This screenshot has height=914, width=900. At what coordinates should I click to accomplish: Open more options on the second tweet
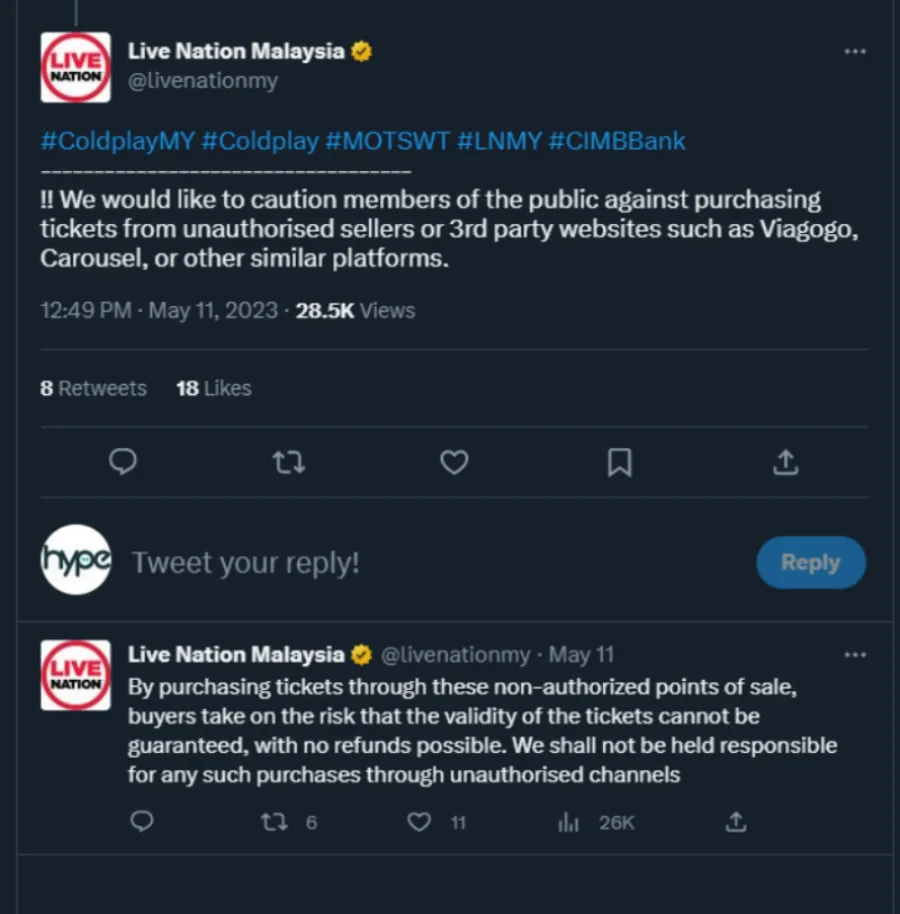click(855, 655)
